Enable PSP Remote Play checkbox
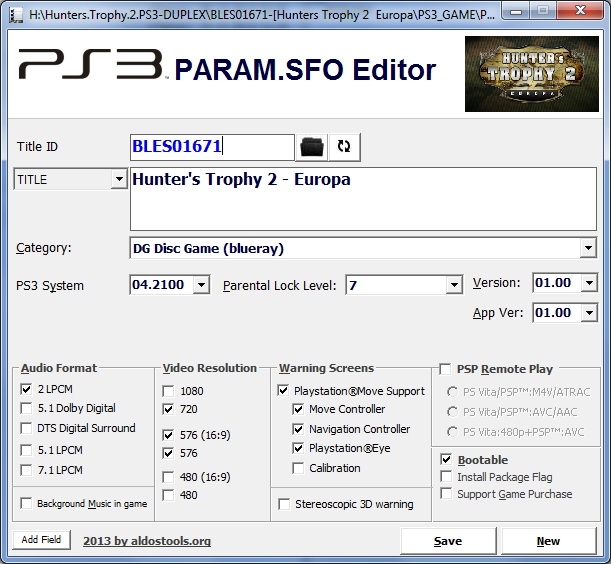611x564 pixels. [x=445, y=369]
